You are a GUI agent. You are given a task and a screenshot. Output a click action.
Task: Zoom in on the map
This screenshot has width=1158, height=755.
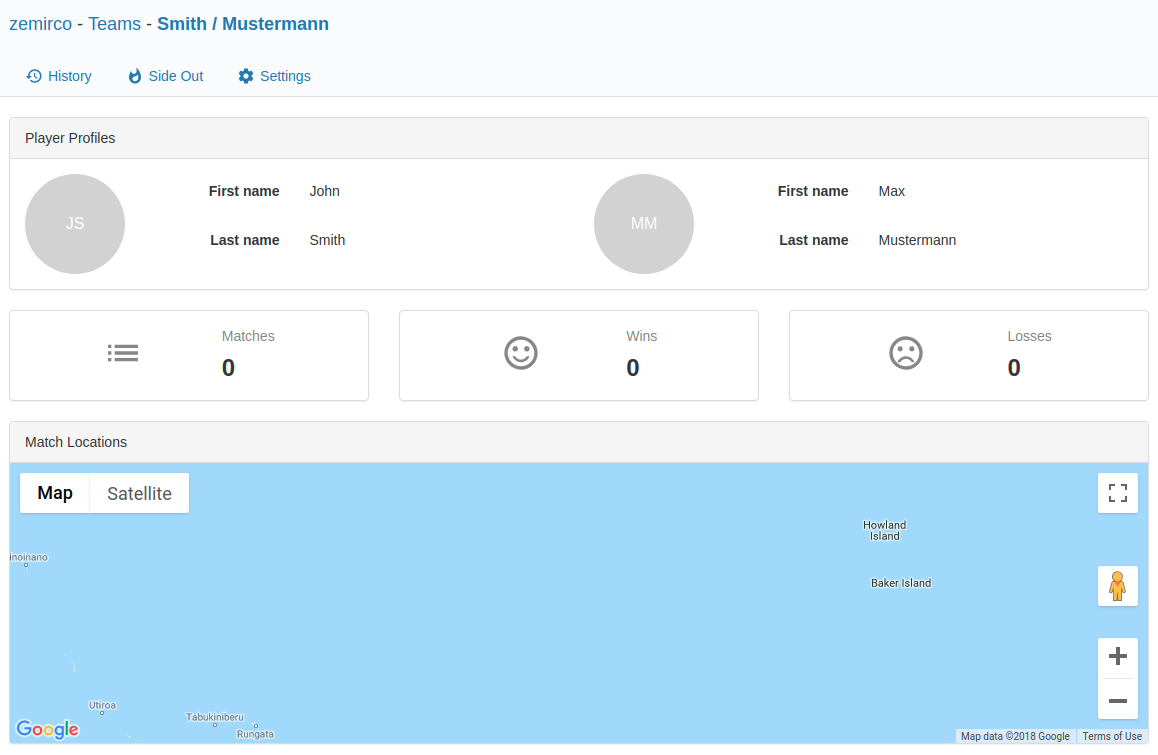coord(1117,657)
